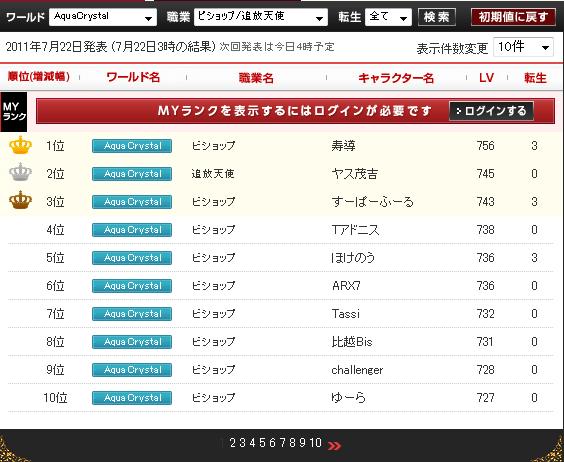Click the LV column header

tap(486, 78)
